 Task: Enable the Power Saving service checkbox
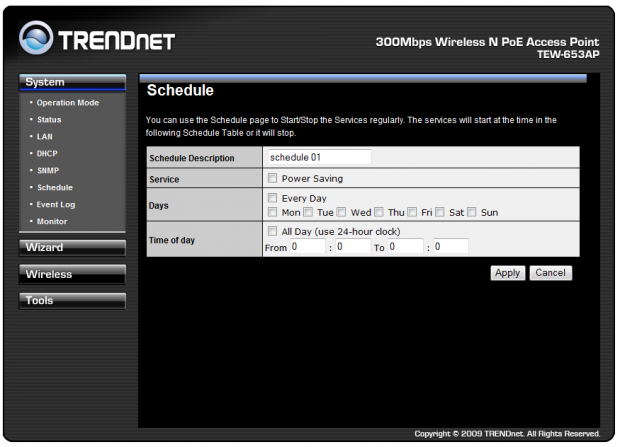point(272,178)
